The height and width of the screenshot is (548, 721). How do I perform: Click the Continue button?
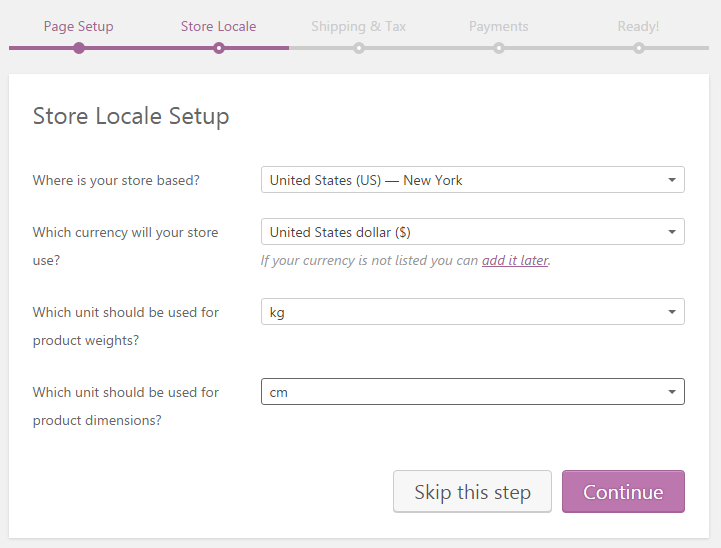623,491
